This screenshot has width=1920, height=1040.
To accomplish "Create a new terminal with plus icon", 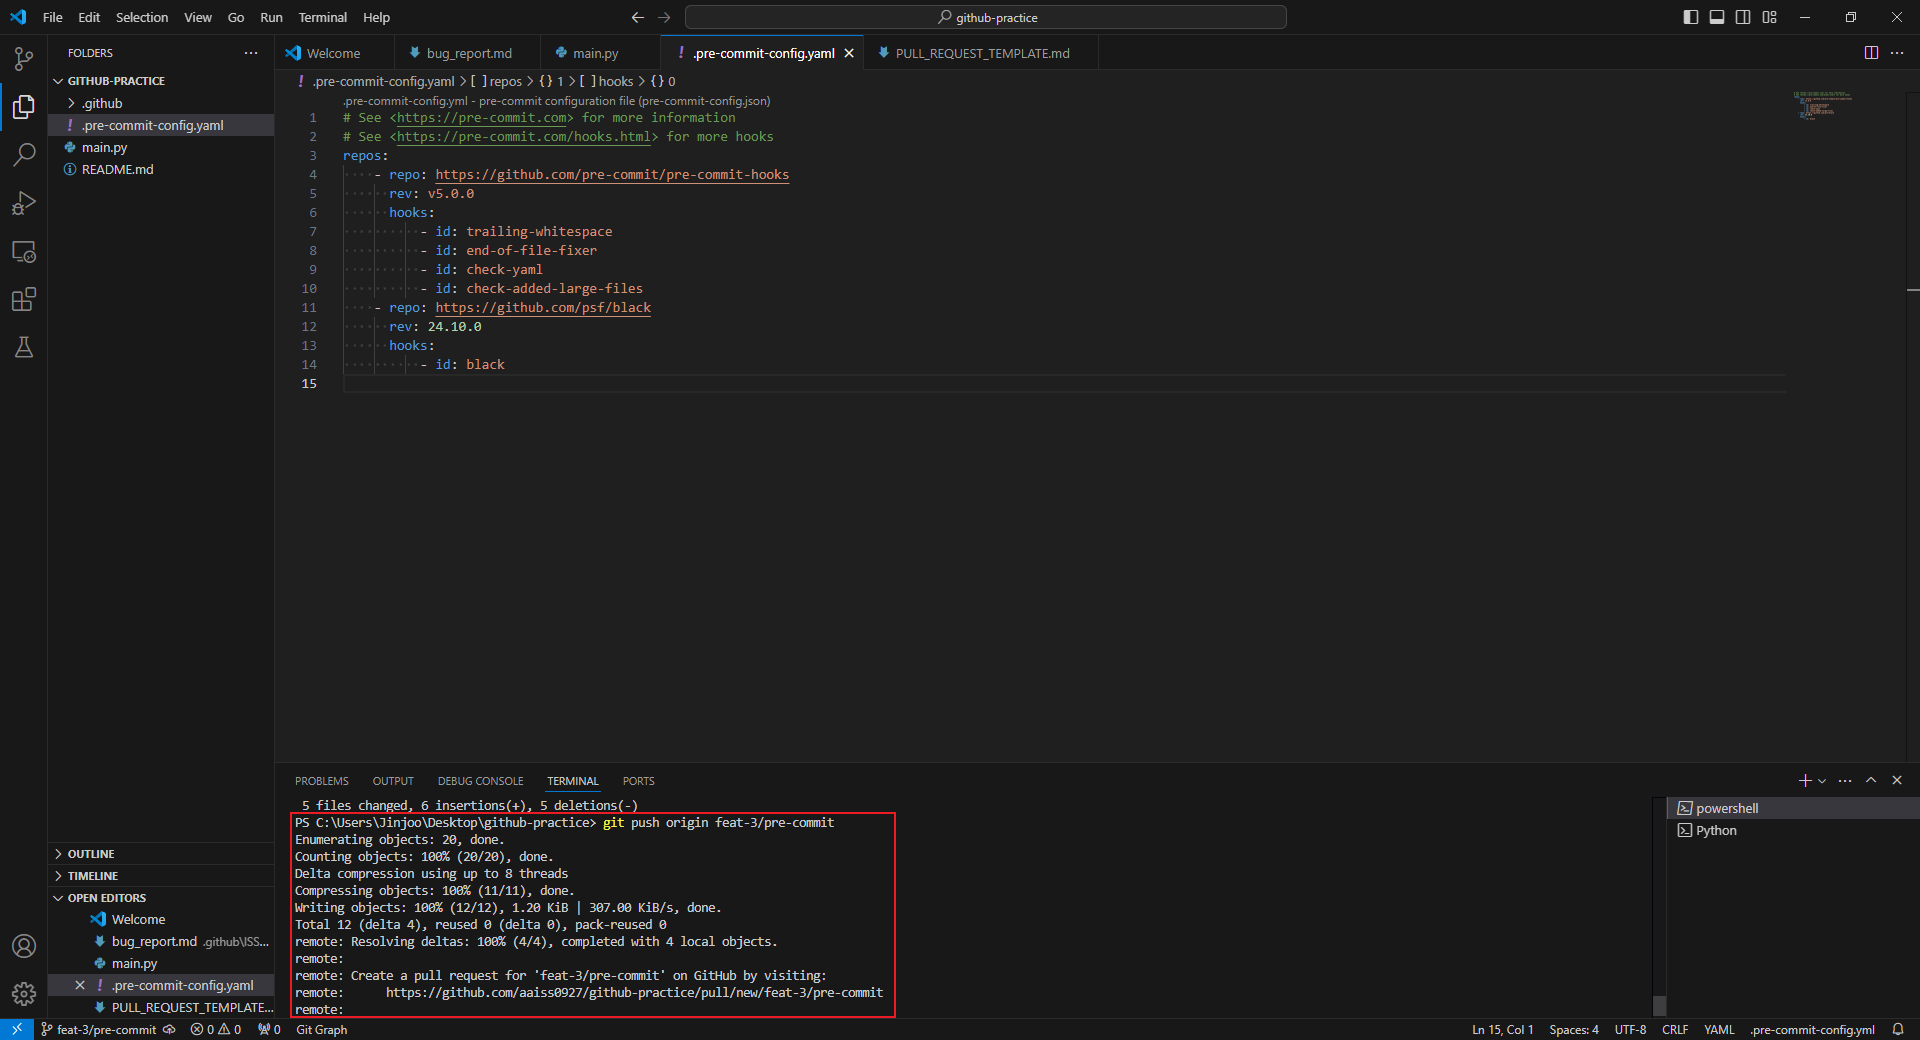I will [x=1804, y=780].
